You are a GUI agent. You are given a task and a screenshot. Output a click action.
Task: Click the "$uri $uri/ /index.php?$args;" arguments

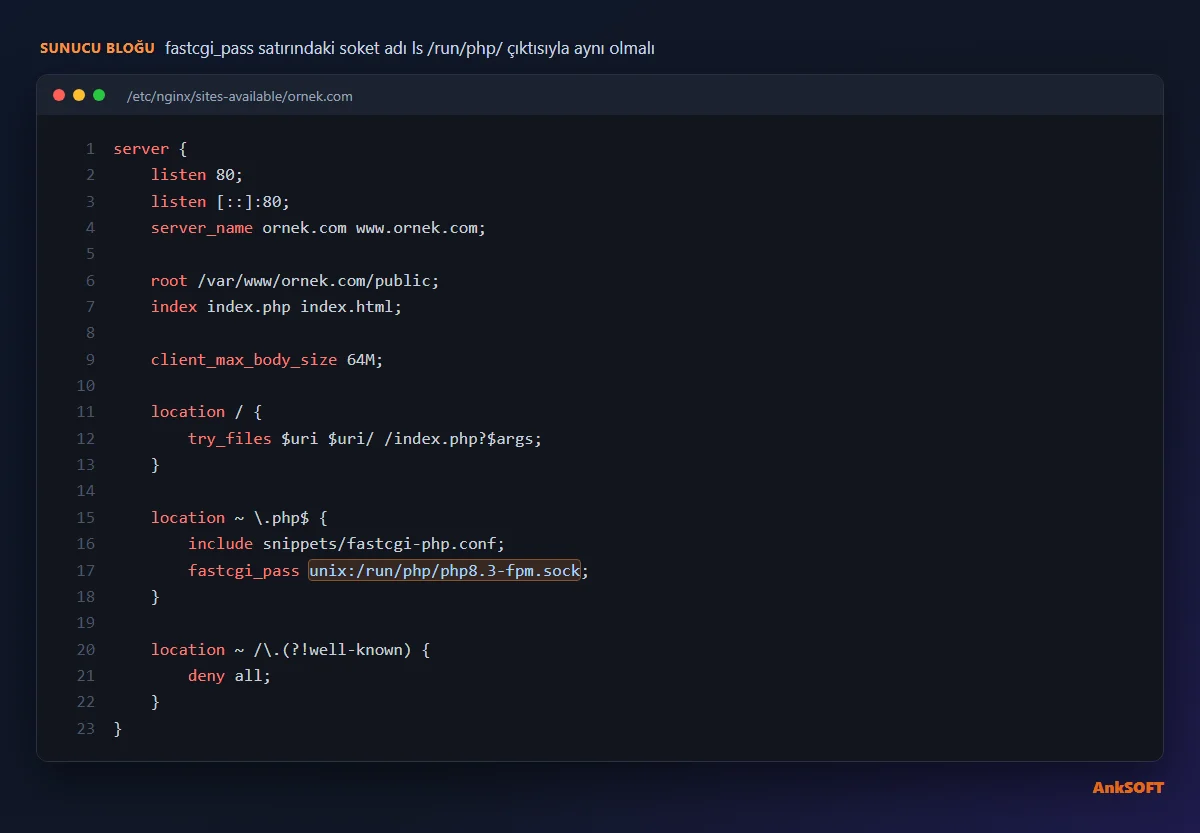click(411, 439)
